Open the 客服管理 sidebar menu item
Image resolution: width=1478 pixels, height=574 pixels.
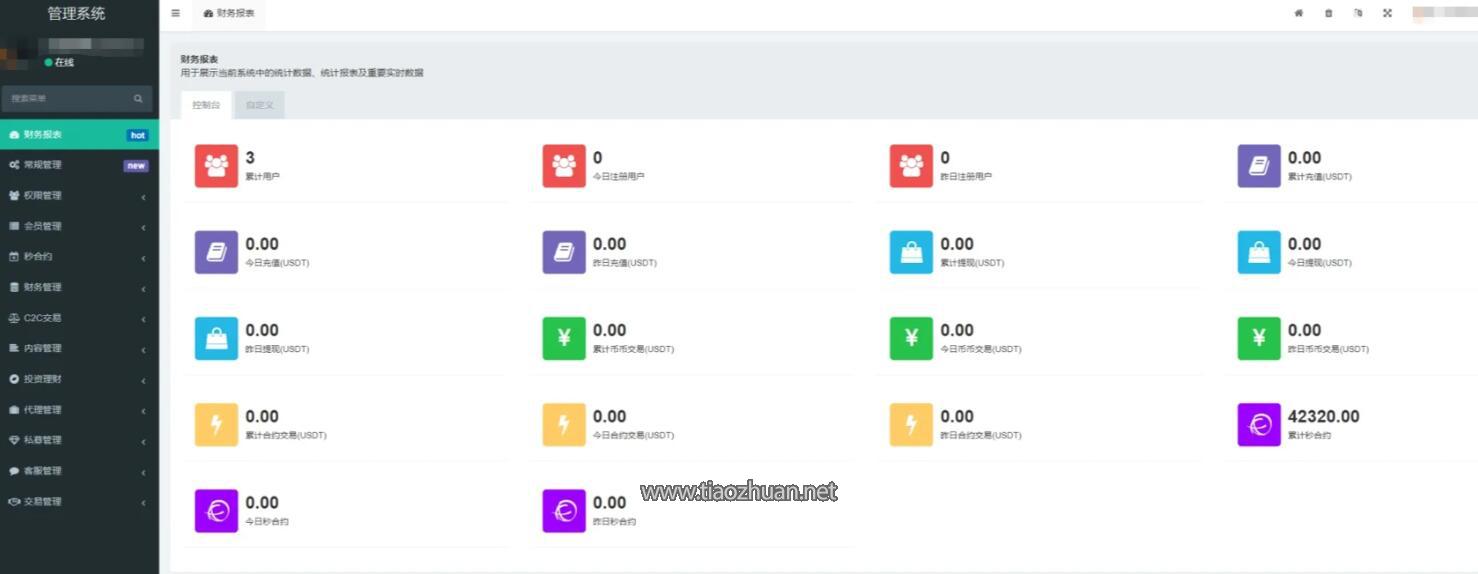pos(79,471)
